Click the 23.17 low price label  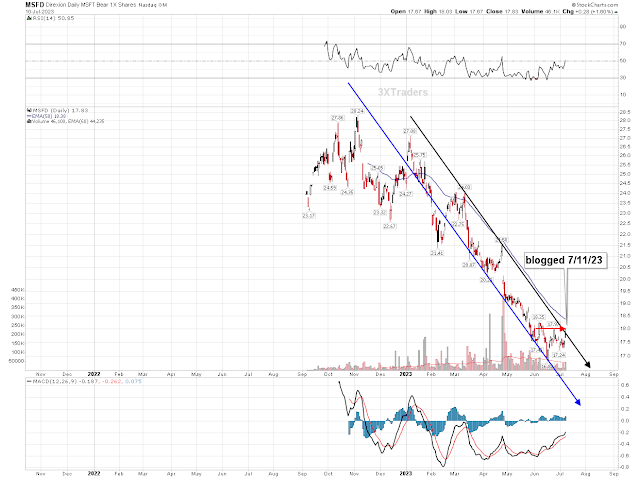pyautogui.click(x=309, y=216)
